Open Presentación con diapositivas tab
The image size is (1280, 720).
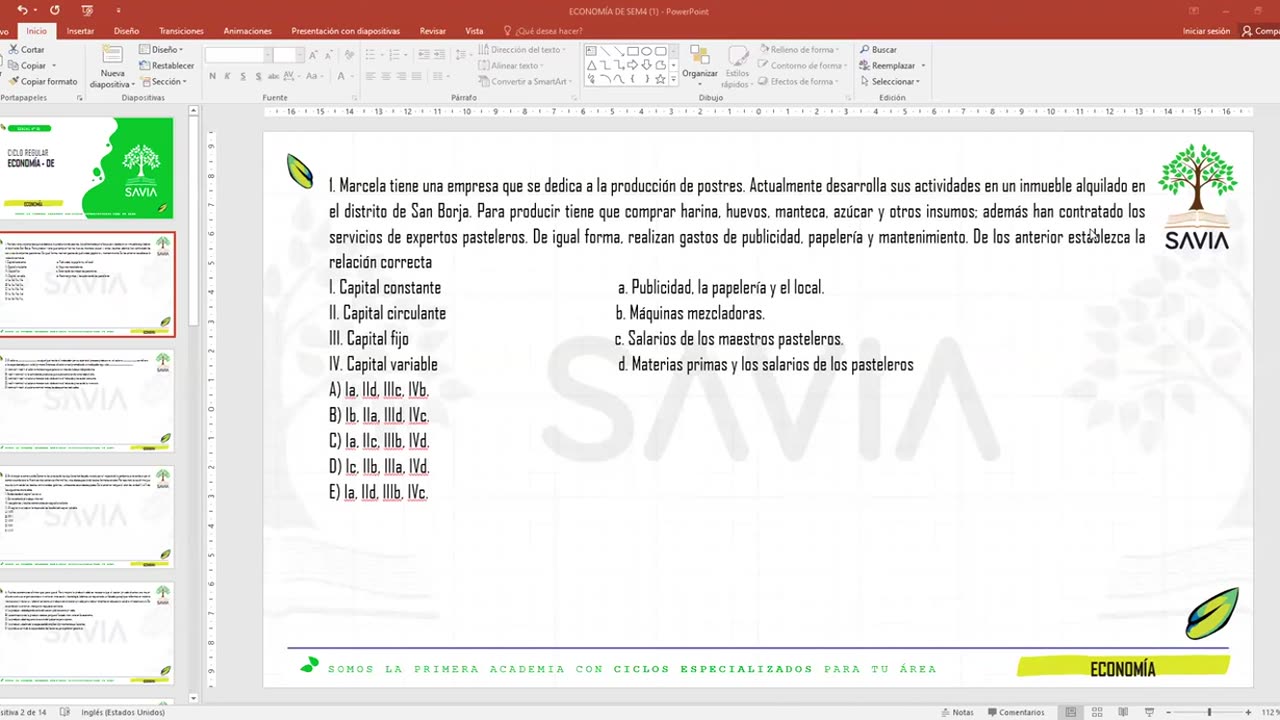(345, 31)
